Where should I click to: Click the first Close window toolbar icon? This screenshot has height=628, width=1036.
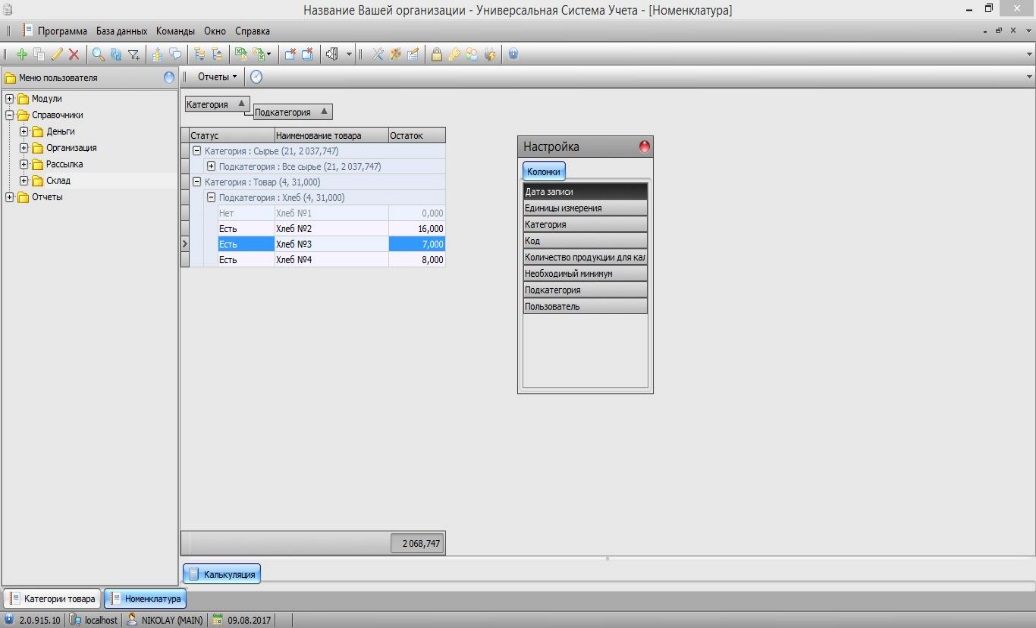point(290,55)
